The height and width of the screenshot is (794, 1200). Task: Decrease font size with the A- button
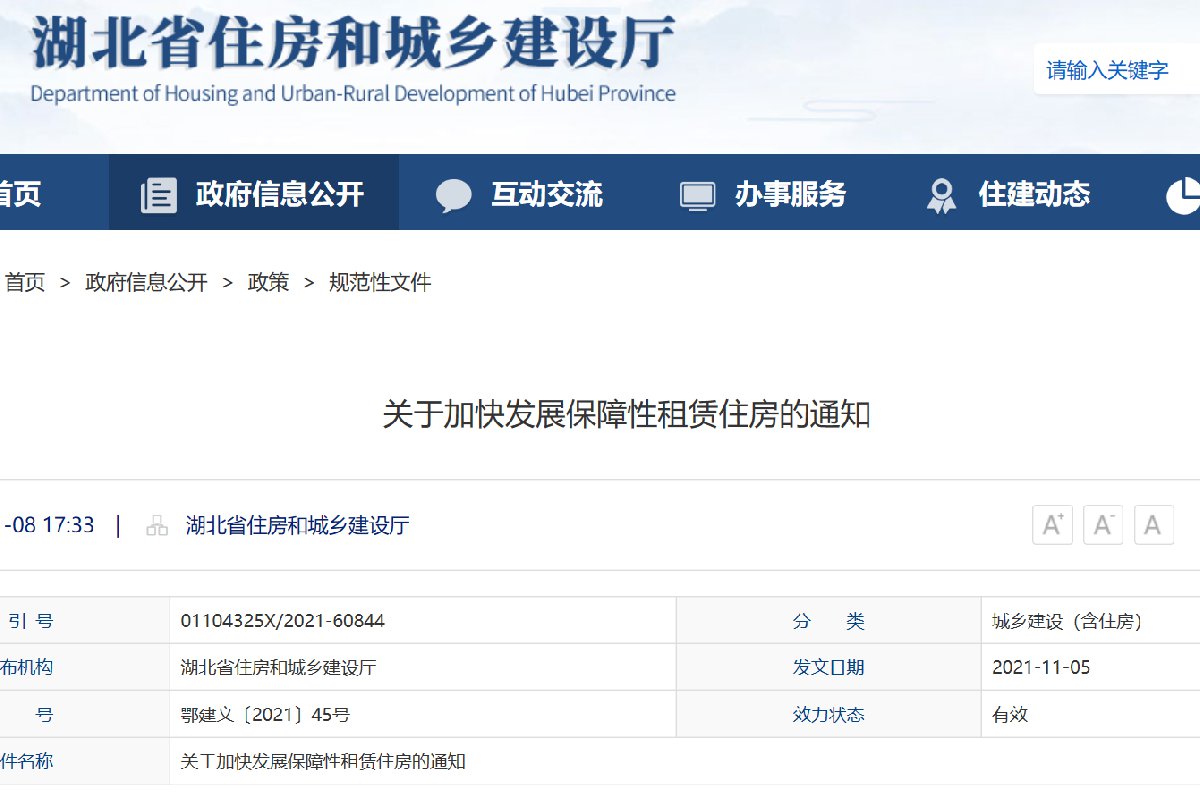pyautogui.click(x=1103, y=524)
